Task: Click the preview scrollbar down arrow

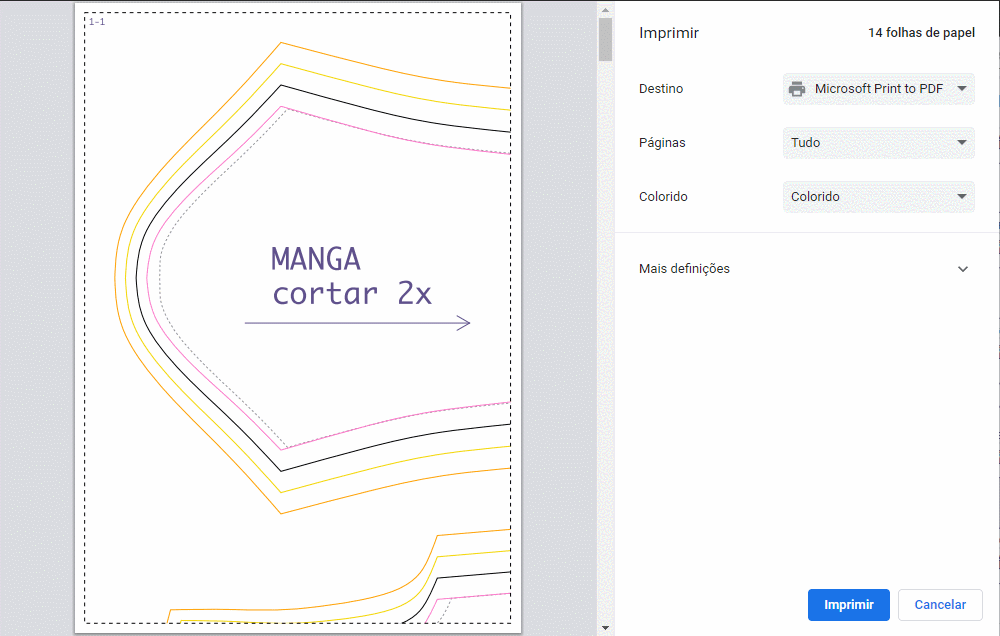Action: click(605, 628)
